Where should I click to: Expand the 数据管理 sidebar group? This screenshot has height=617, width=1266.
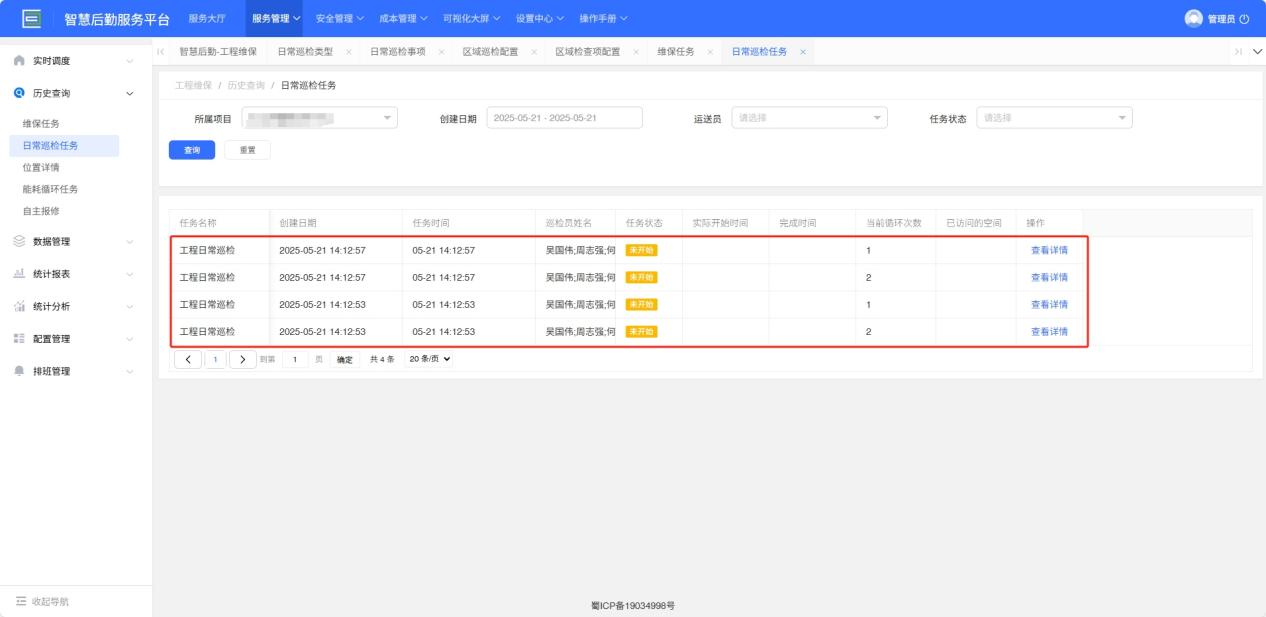coord(130,241)
